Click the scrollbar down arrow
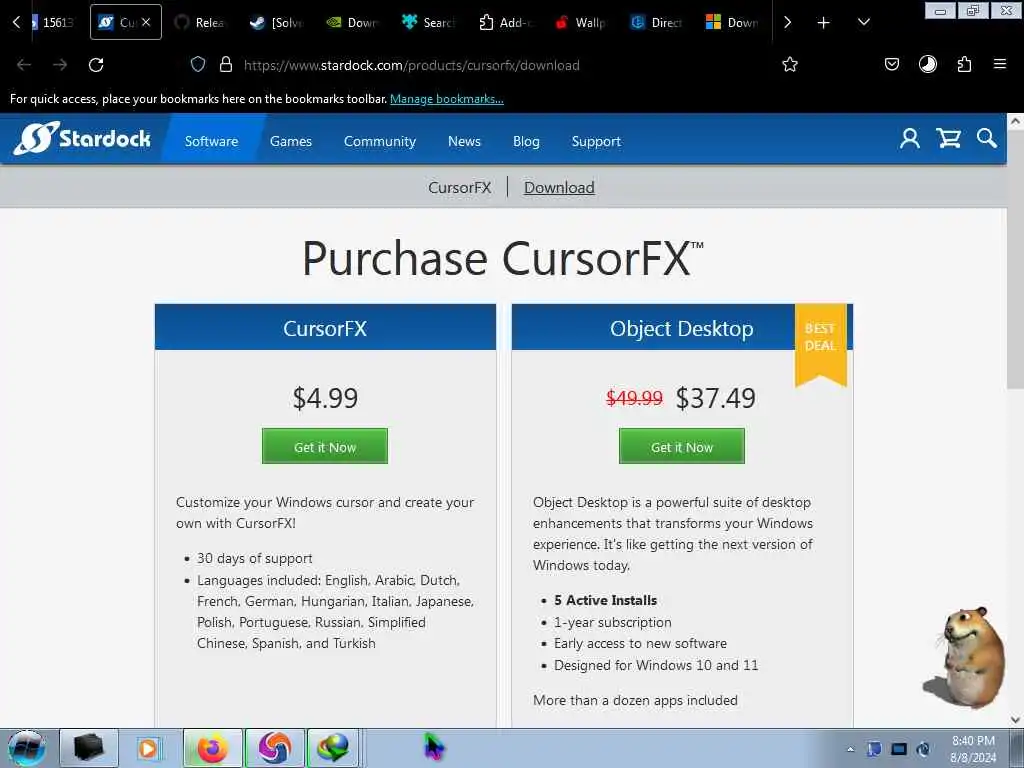 (1016, 720)
